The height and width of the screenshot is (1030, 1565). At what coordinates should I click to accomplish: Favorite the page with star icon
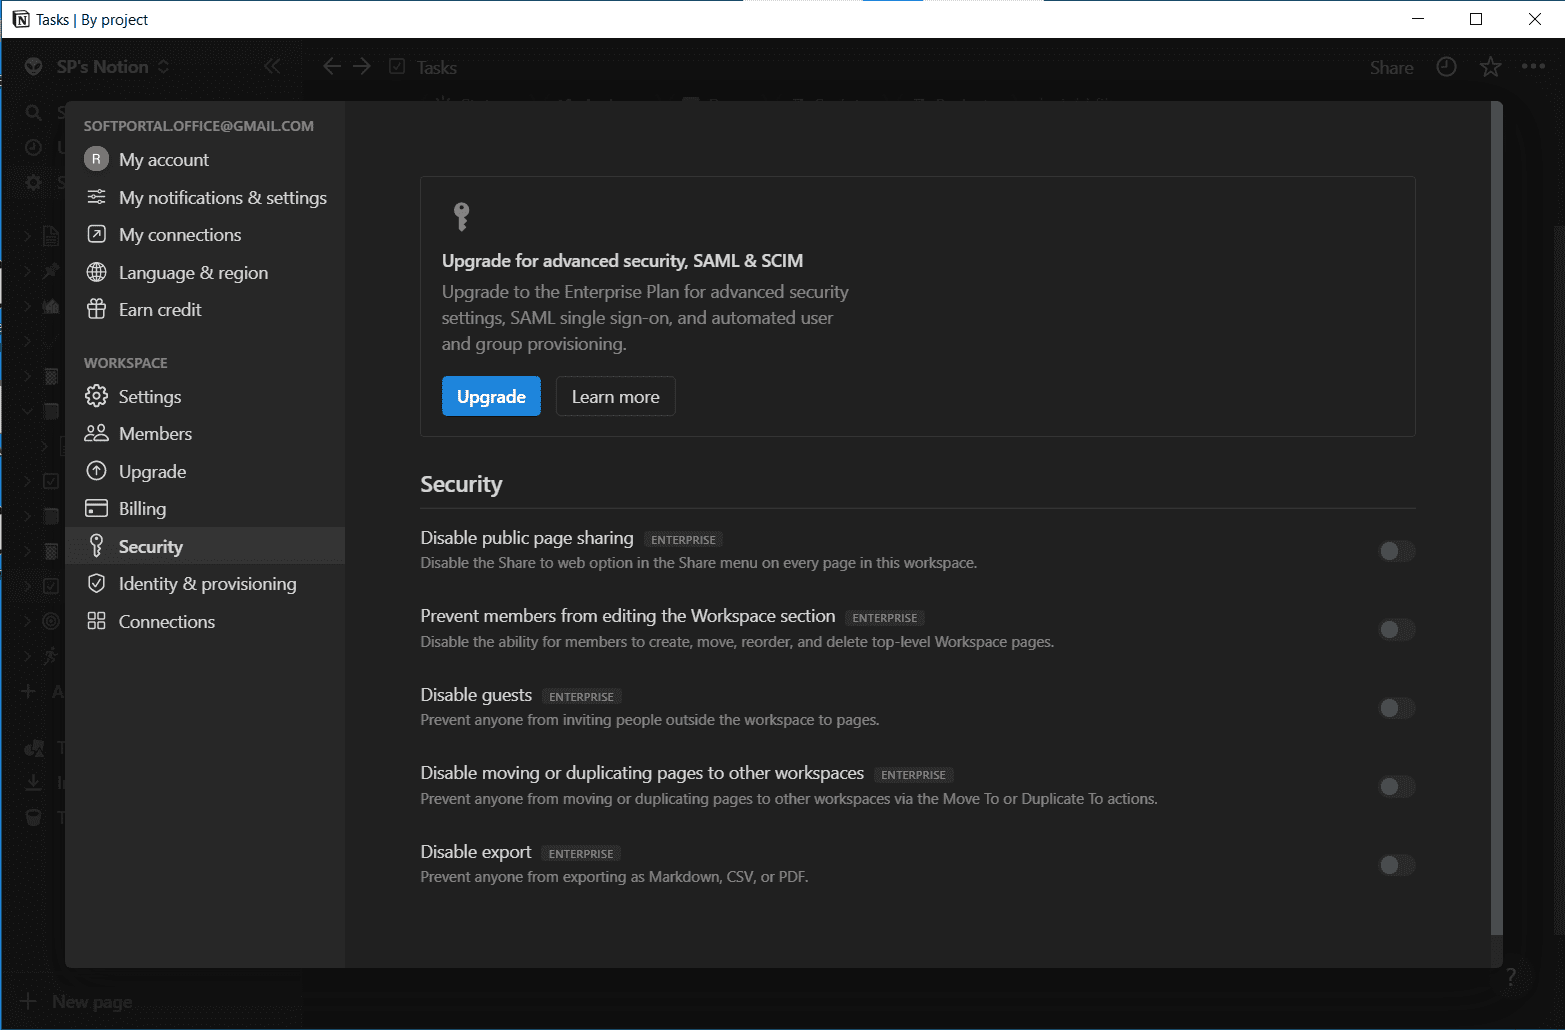click(1490, 67)
